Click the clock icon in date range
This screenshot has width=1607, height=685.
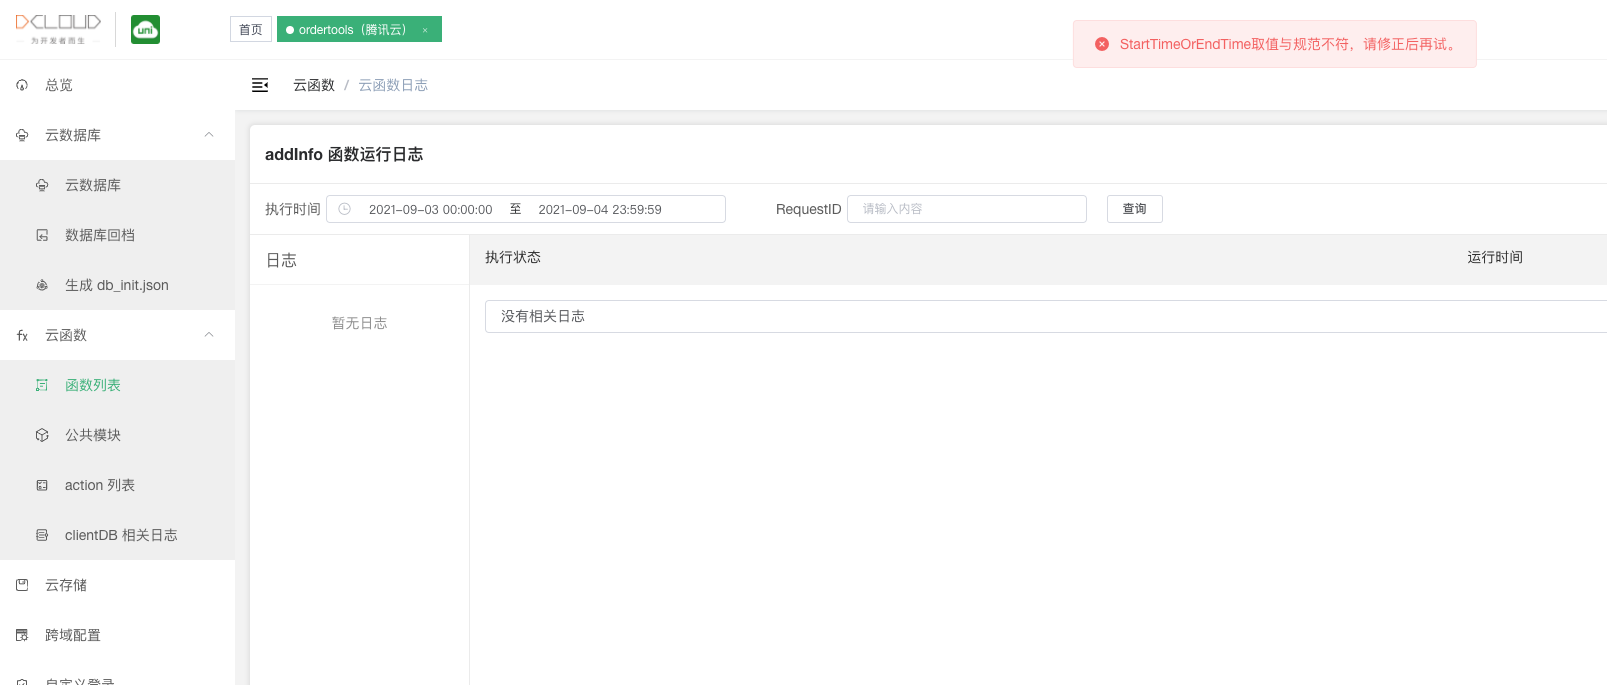tap(344, 209)
